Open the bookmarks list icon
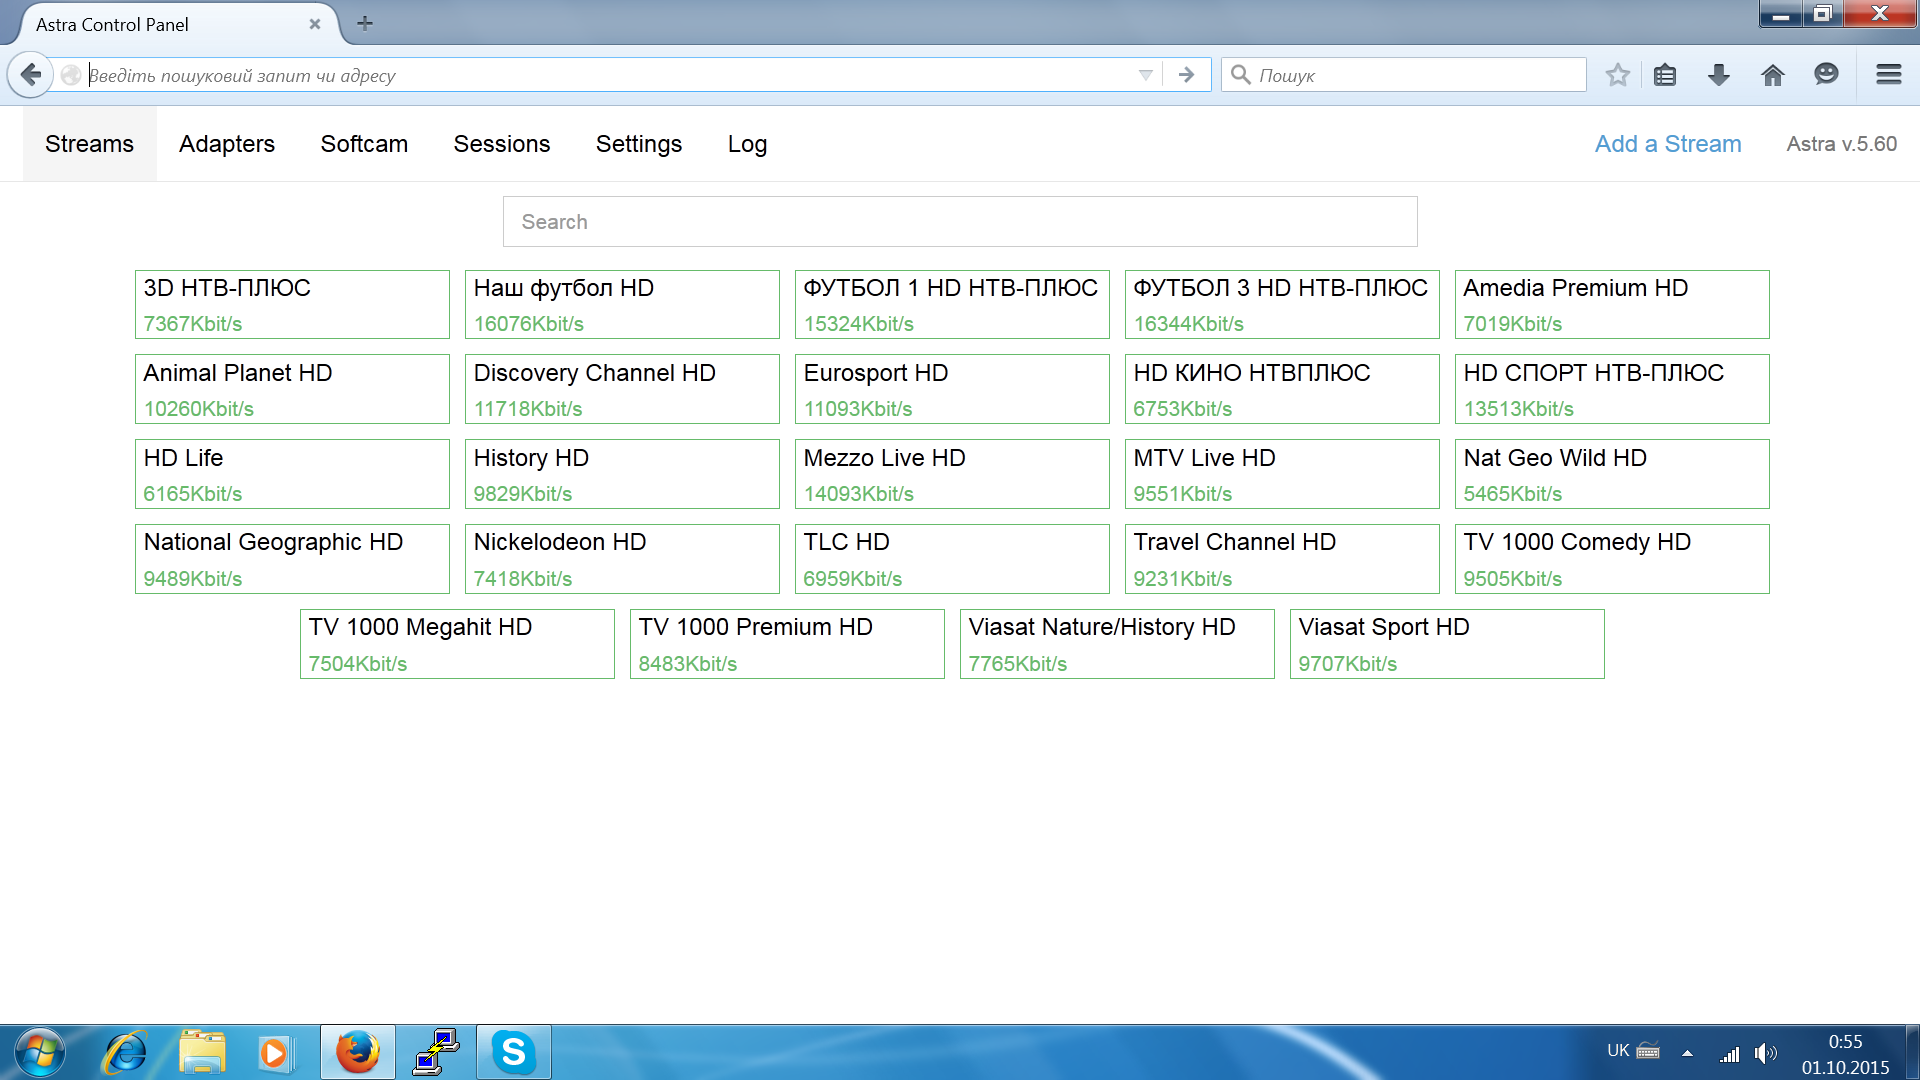 pos(1665,75)
